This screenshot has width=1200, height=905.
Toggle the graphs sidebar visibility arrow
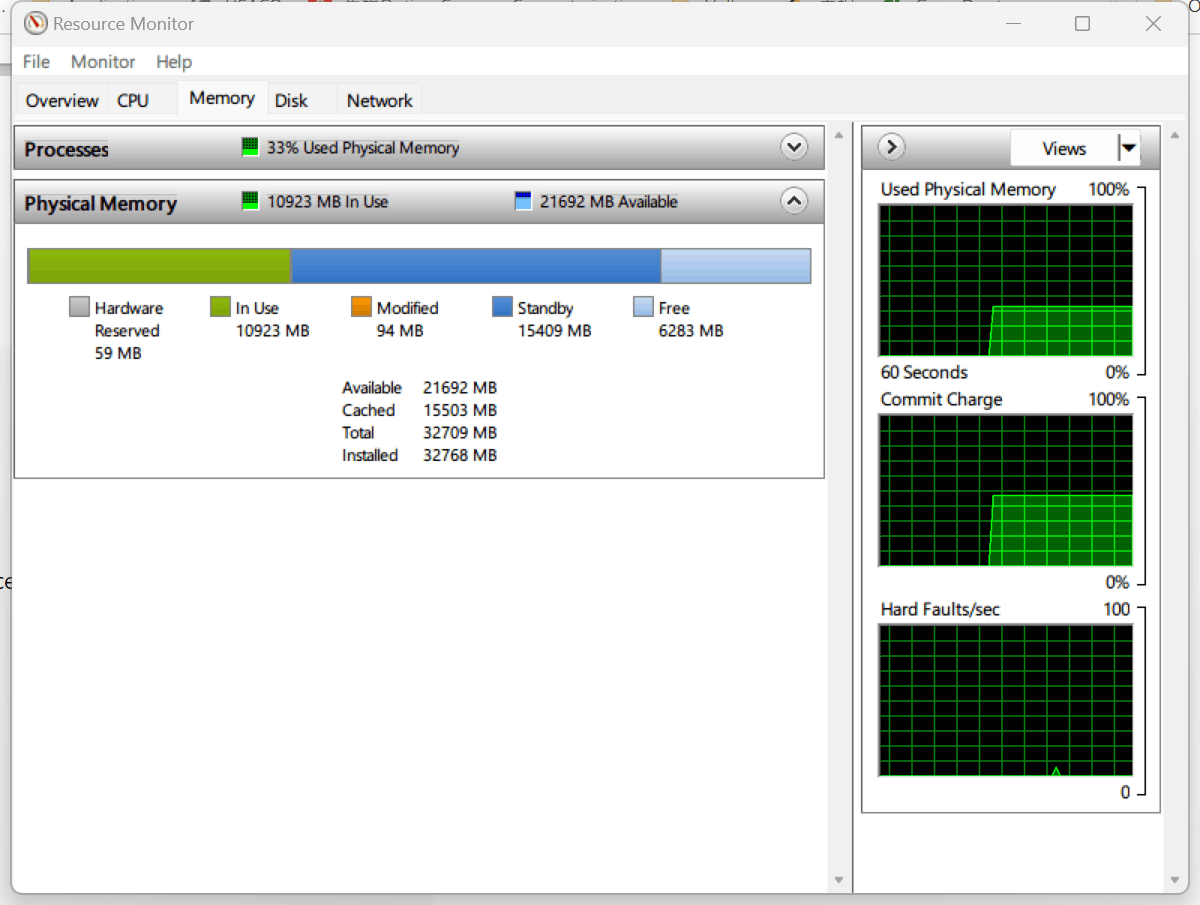889,146
